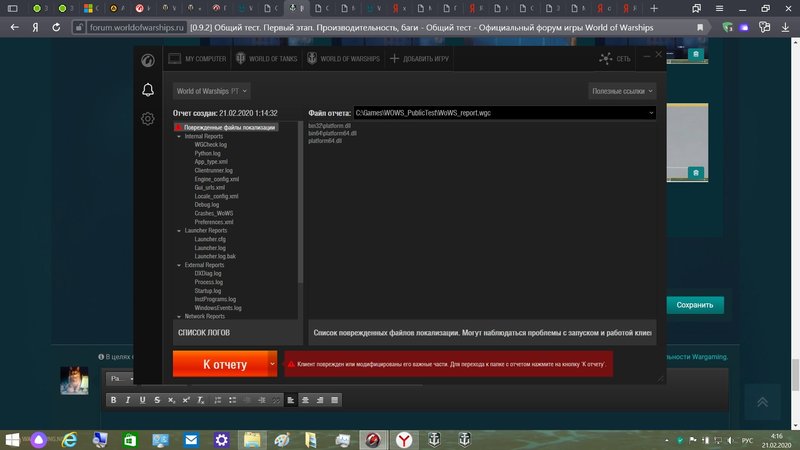Open new browser tab plus button
Image resolution: width=800 pixels, height=450 pixels.
coord(654,8)
